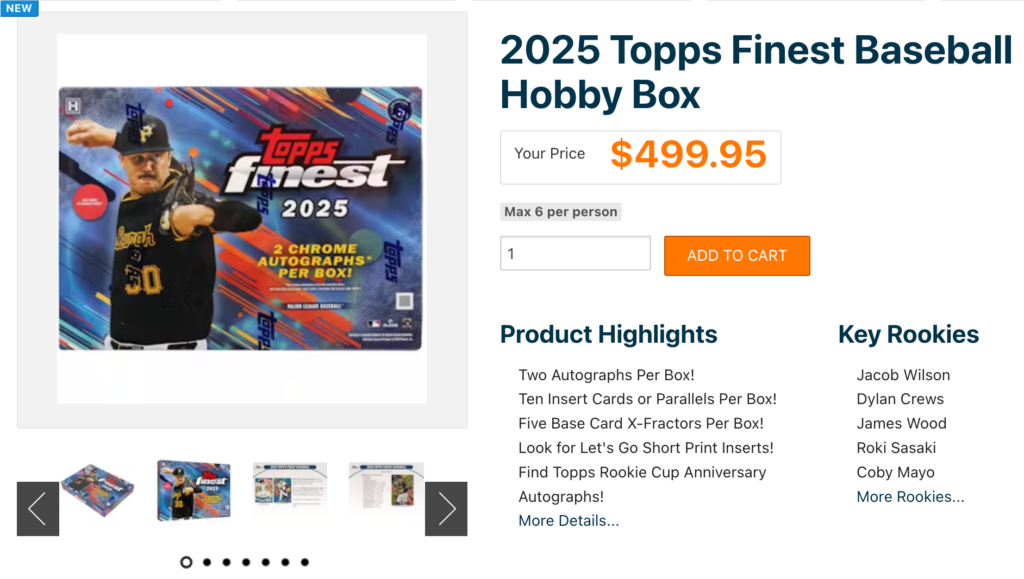Image resolution: width=1024 pixels, height=579 pixels.
Task: Expand the More Details link under Product Highlights
Action: coord(568,521)
